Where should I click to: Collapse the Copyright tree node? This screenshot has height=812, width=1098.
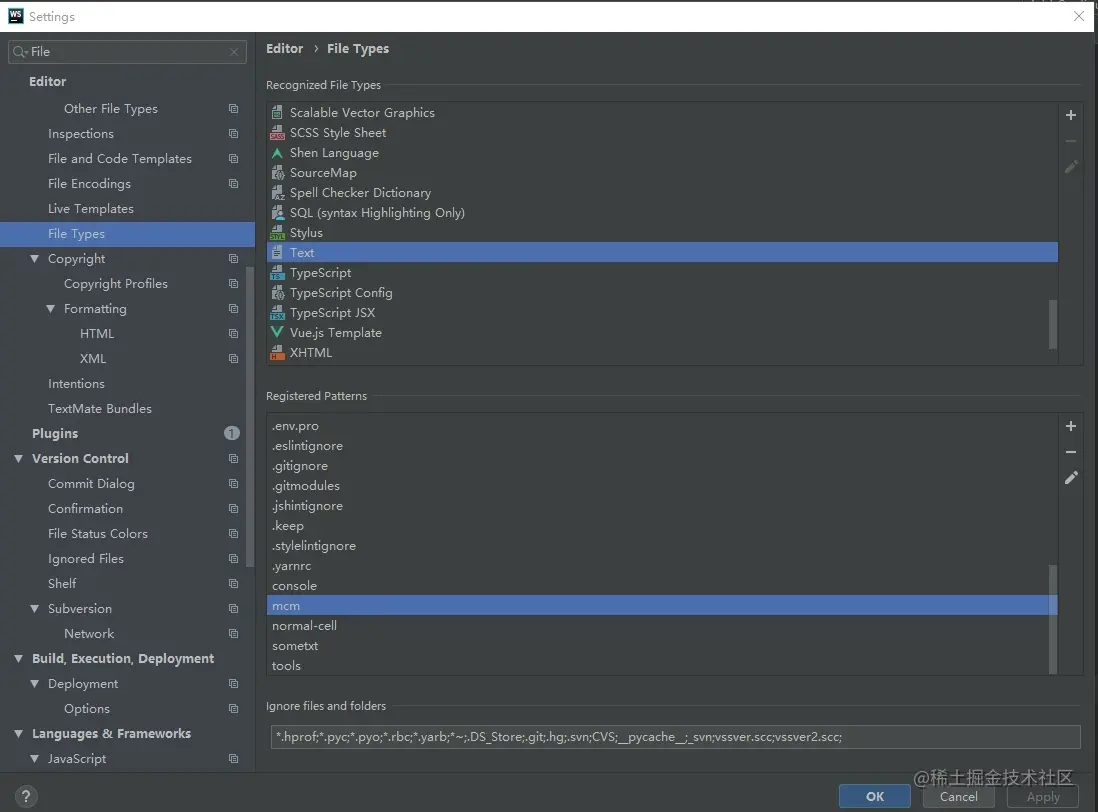pyautogui.click(x=34, y=258)
